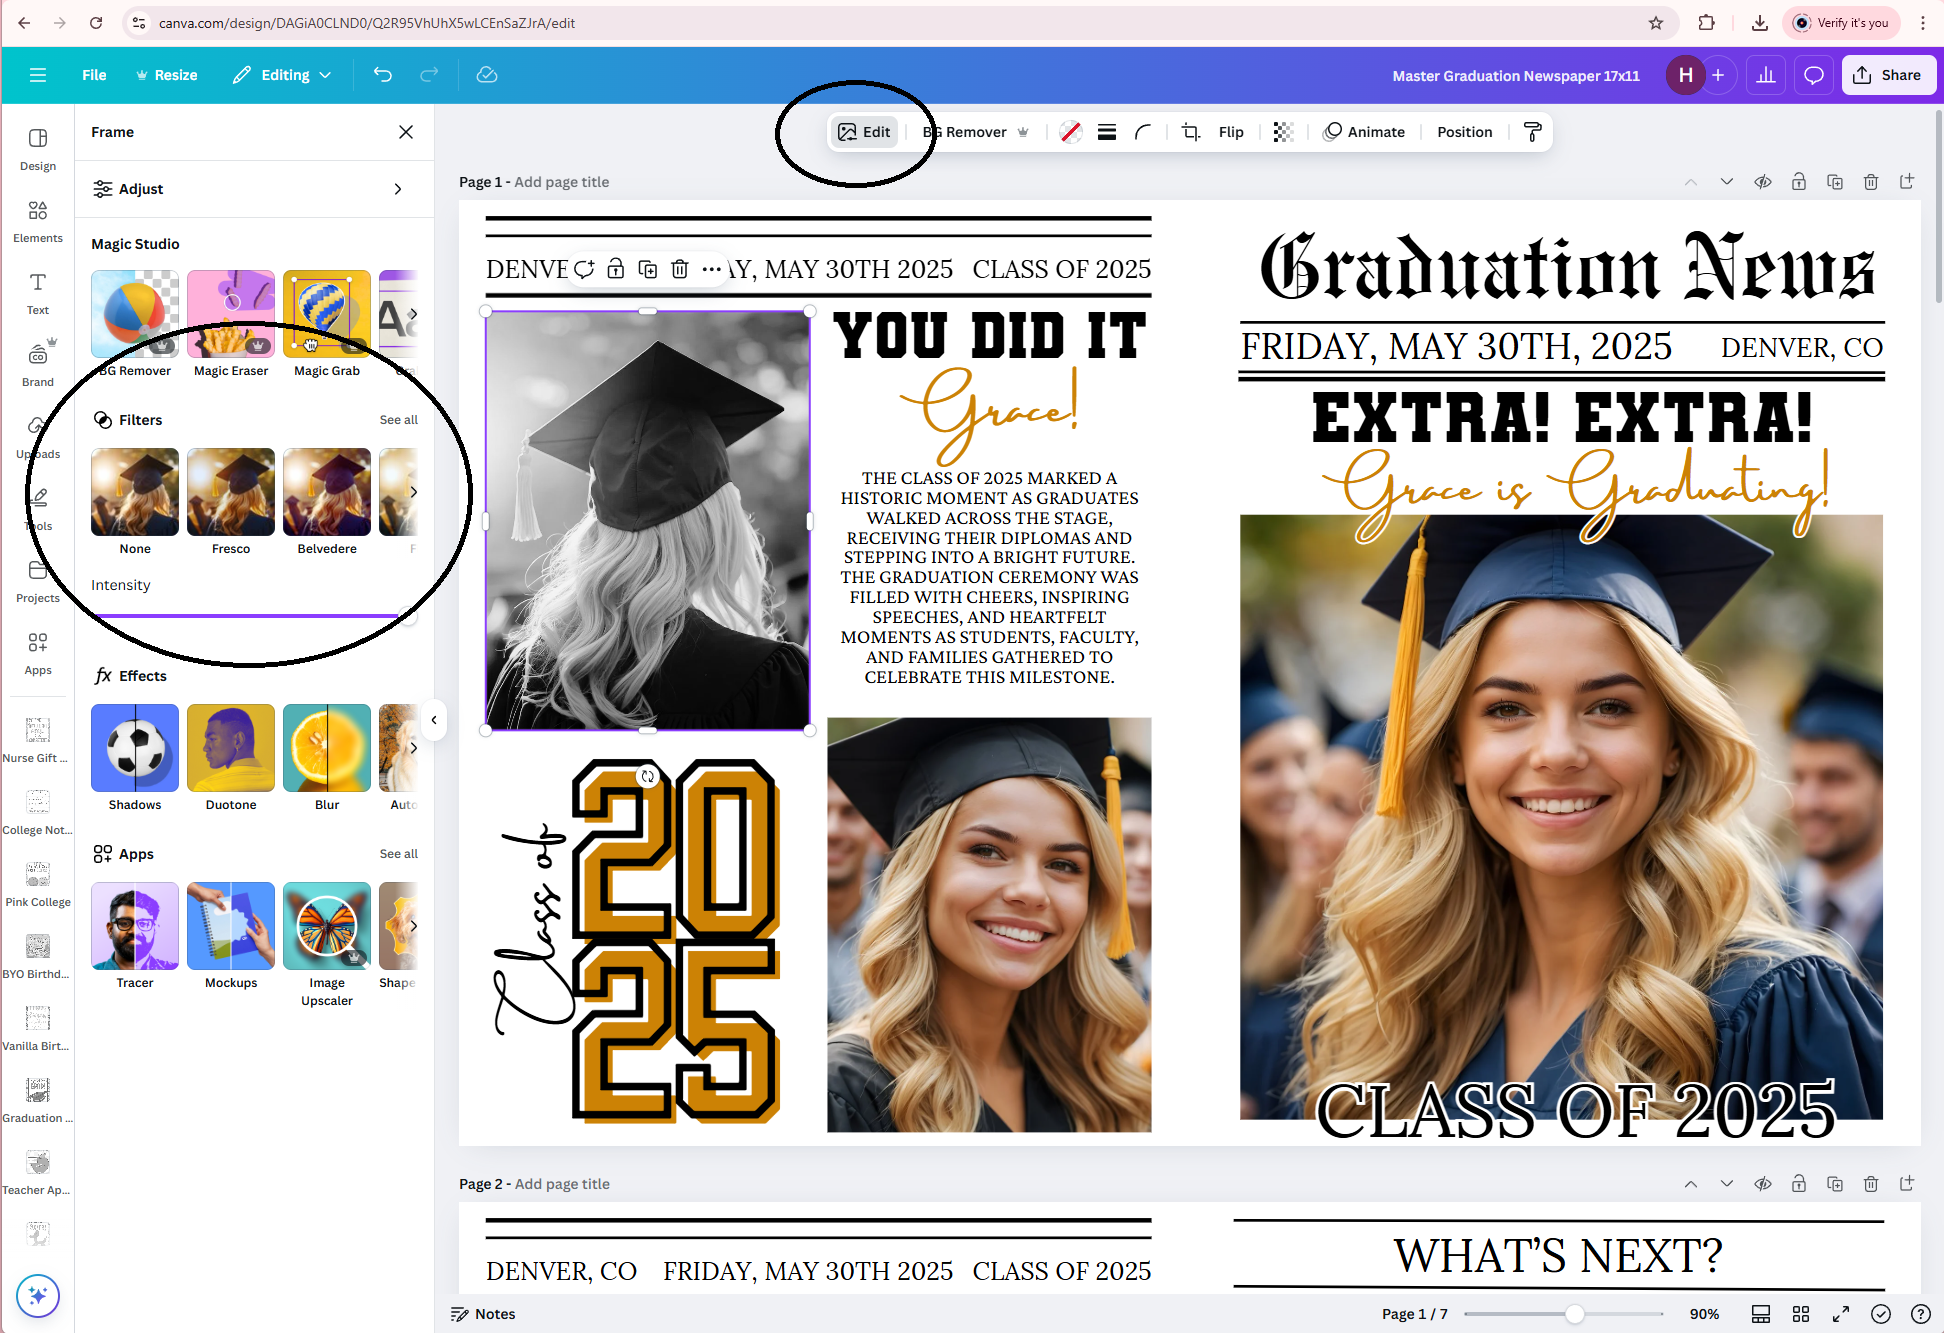Duplicate Page 1
The width and height of the screenshot is (1944, 1333).
[1835, 182]
